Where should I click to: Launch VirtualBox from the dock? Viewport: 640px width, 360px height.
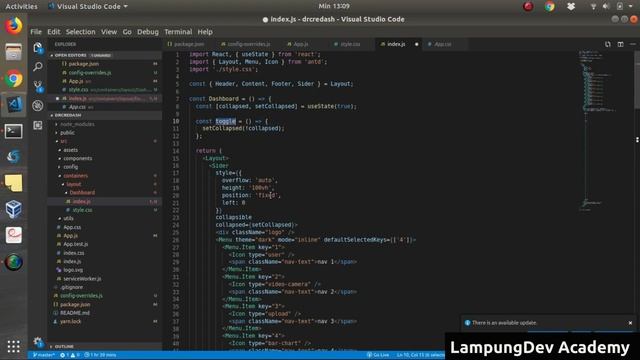pyautogui.click(x=13, y=209)
